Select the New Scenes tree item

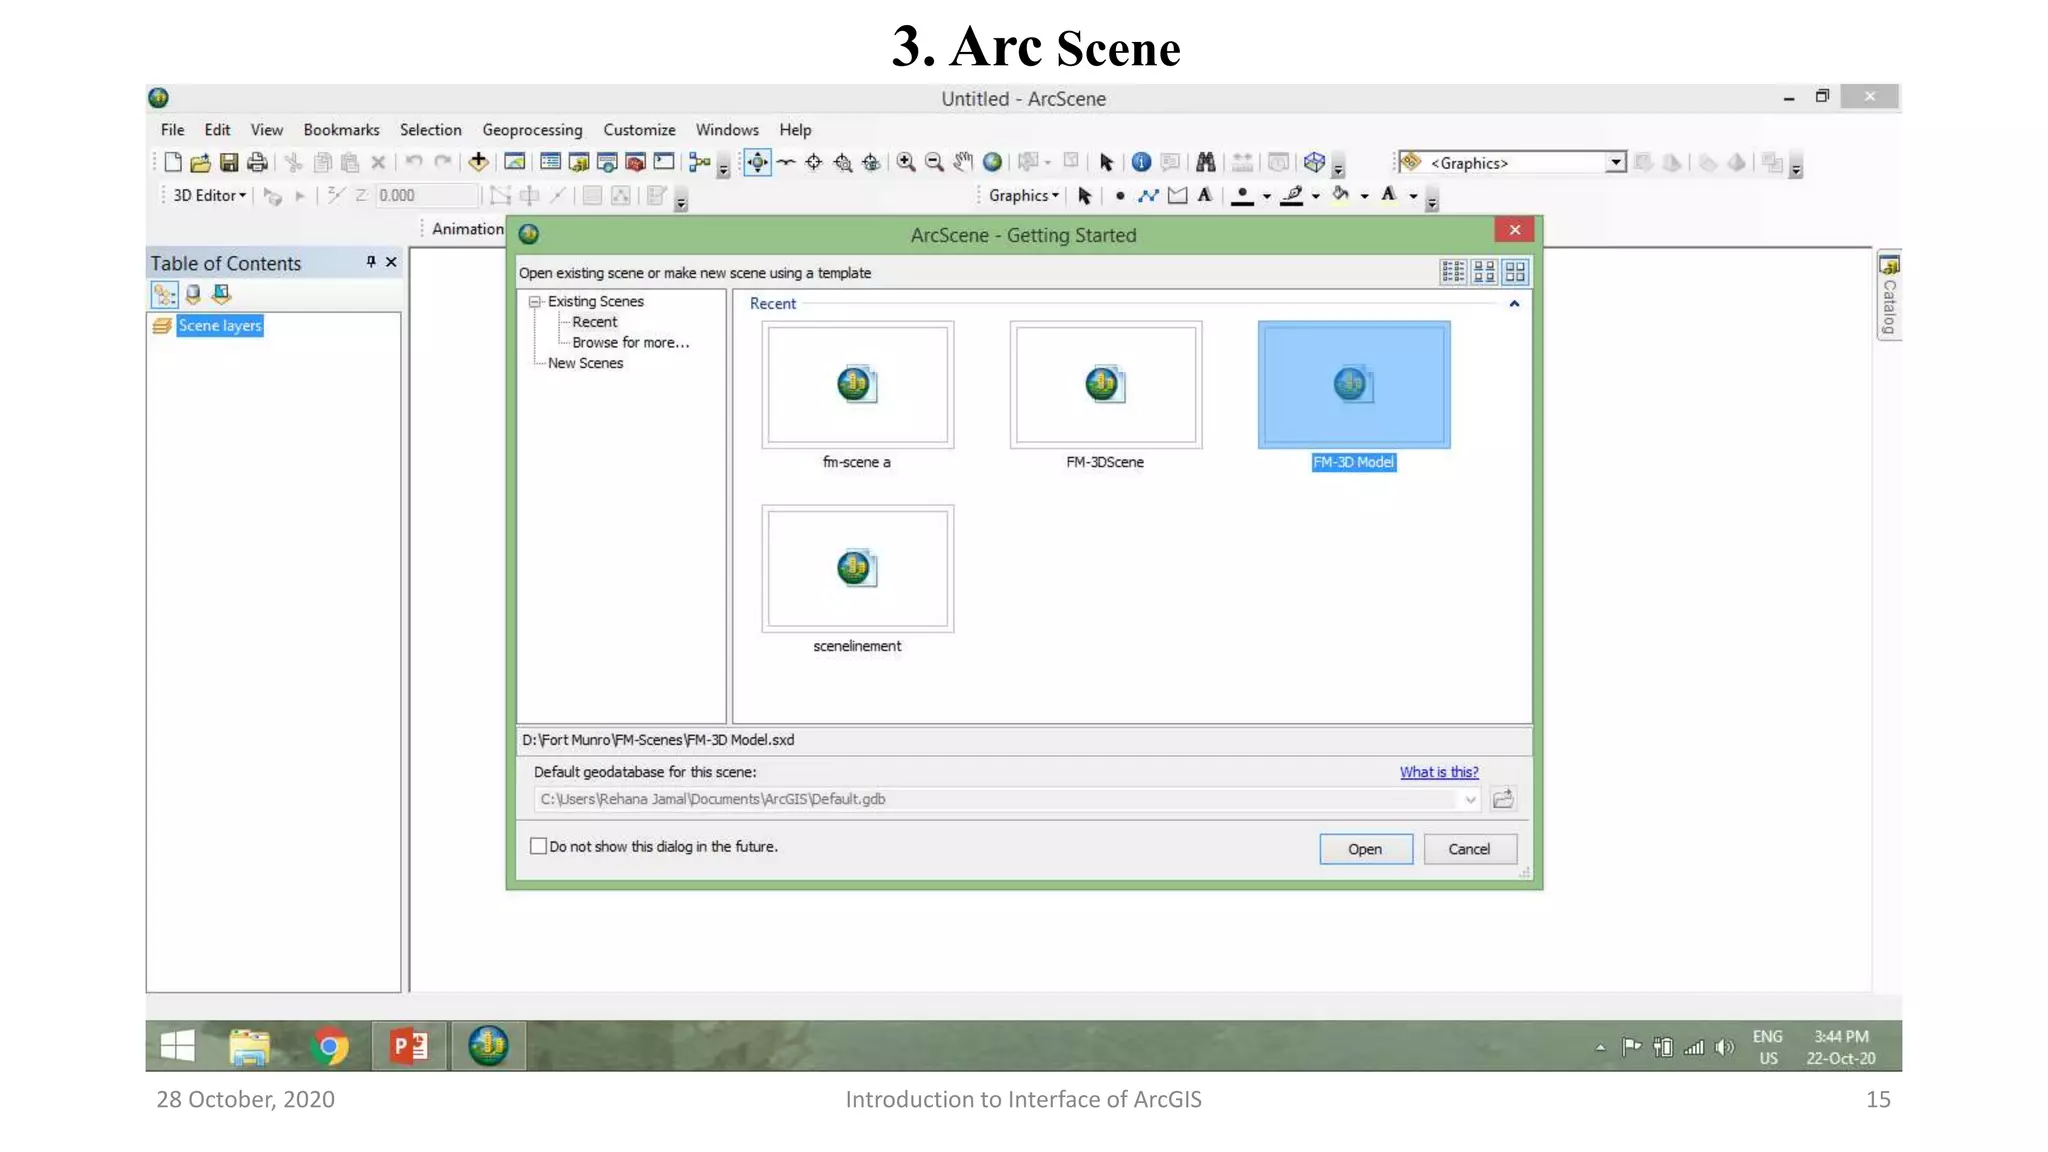pyautogui.click(x=585, y=363)
